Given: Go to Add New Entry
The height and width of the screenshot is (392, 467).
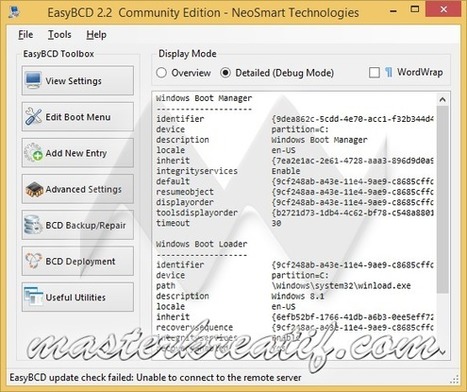Looking at the screenshot, I should click(78, 153).
